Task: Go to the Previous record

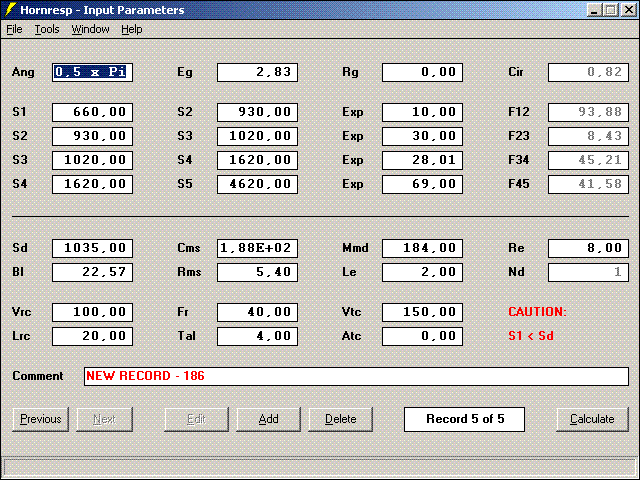Action: click(41, 419)
